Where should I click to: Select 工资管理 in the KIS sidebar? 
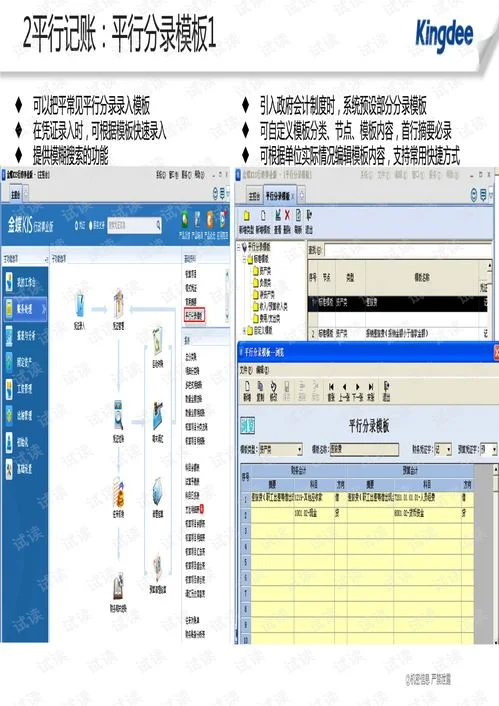pyautogui.click(x=26, y=389)
